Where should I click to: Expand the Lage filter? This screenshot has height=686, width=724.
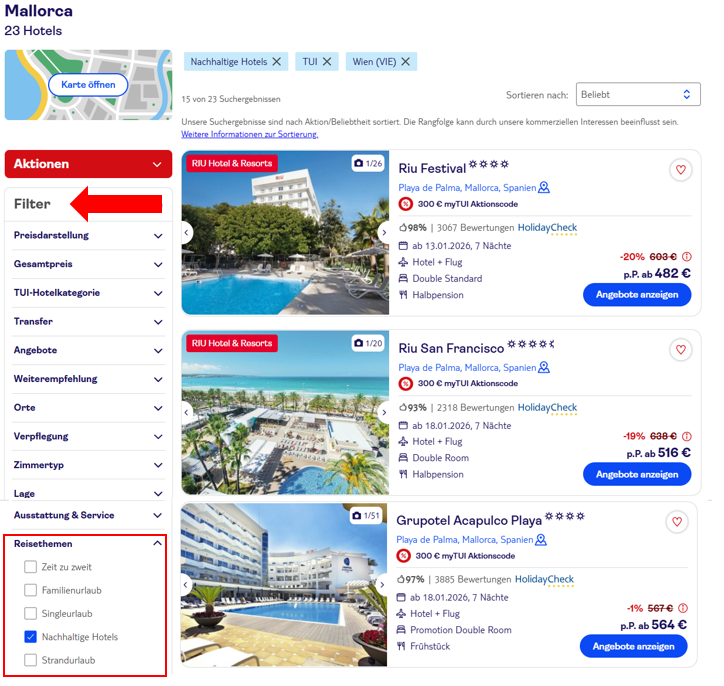[x=88, y=493]
